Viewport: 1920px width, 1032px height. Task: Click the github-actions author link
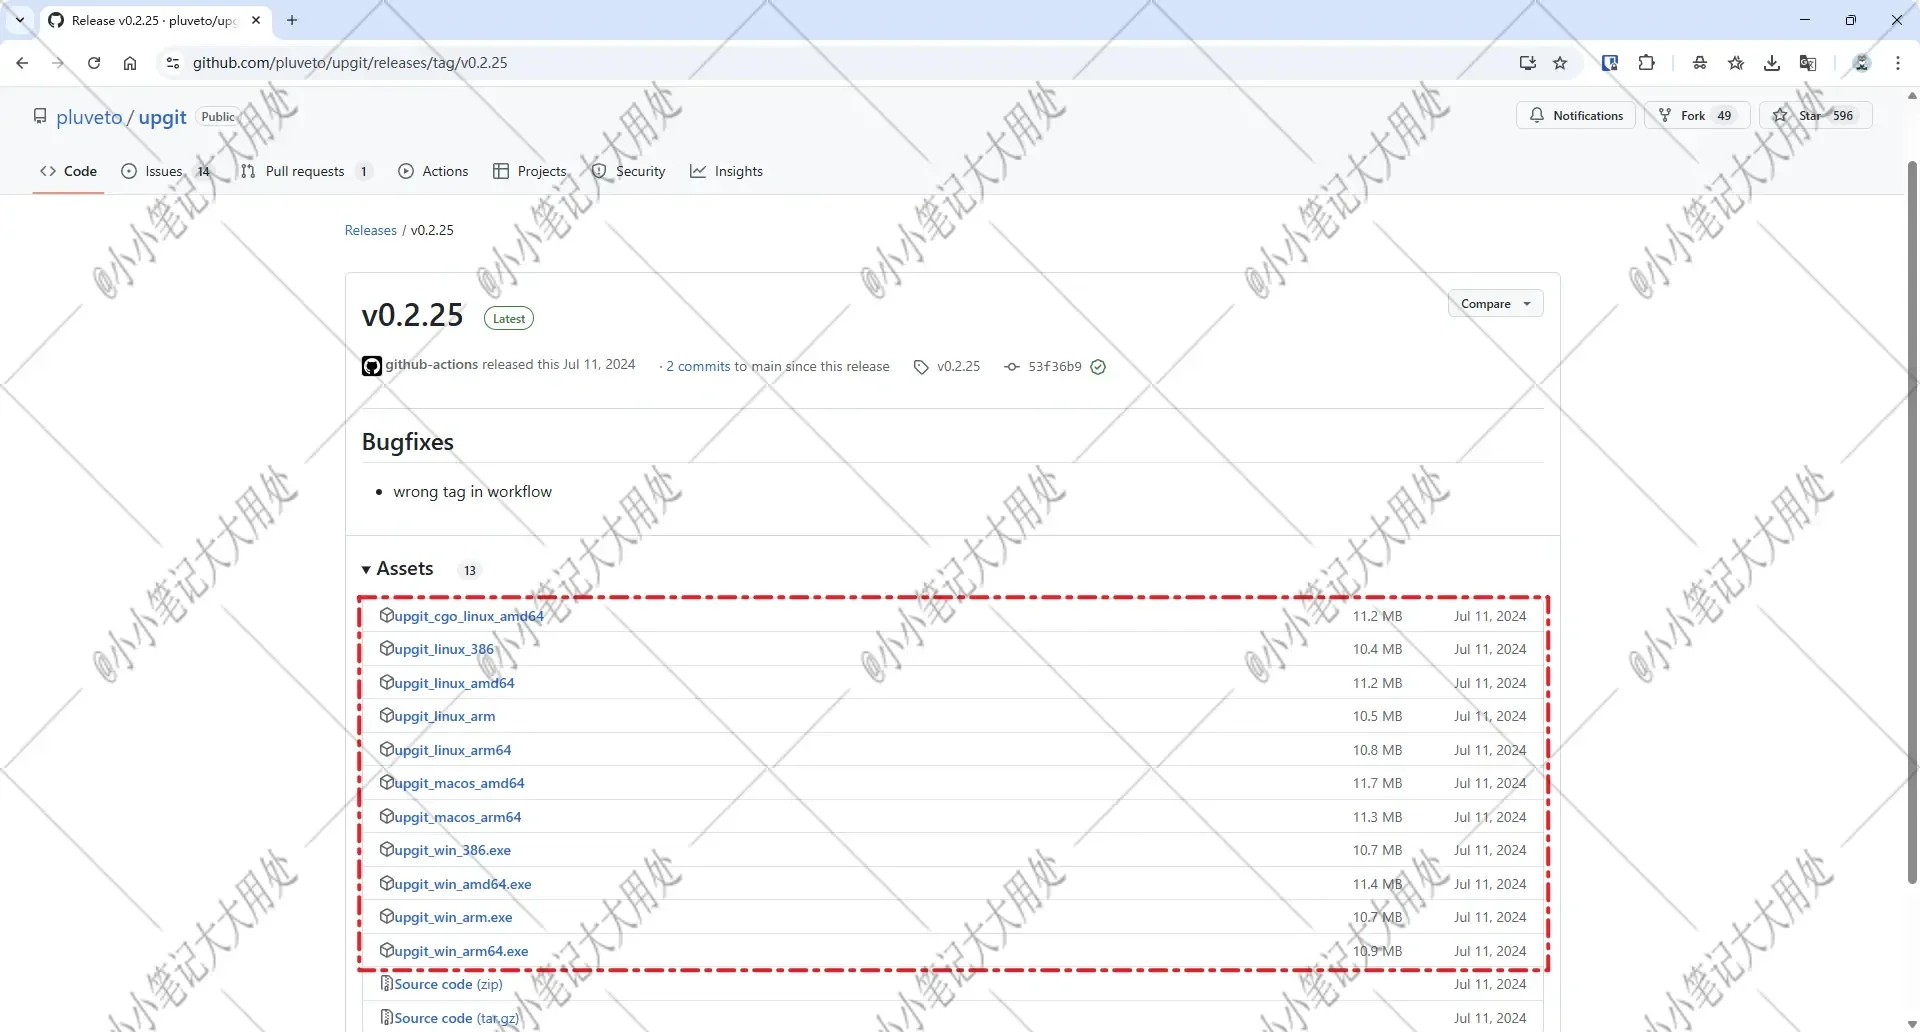pyautogui.click(x=432, y=365)
